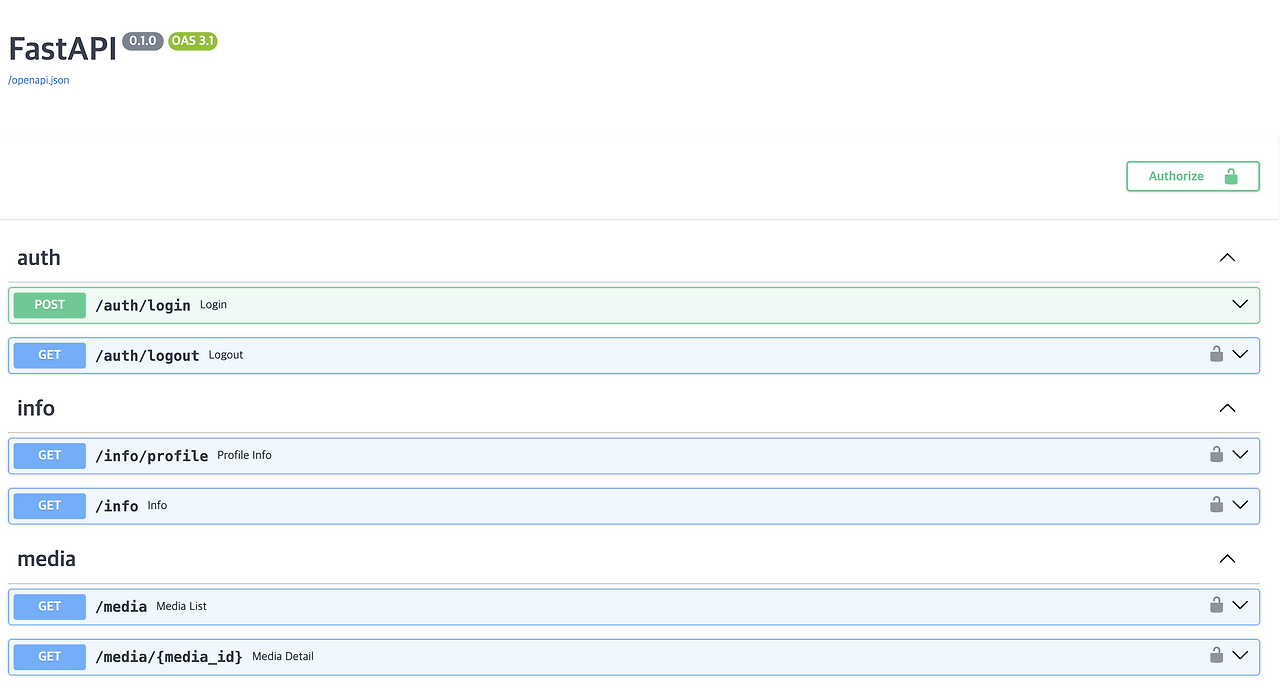Open the /openapi.json link
Viewport: 1280px width, 690px height.
(39, 80)
